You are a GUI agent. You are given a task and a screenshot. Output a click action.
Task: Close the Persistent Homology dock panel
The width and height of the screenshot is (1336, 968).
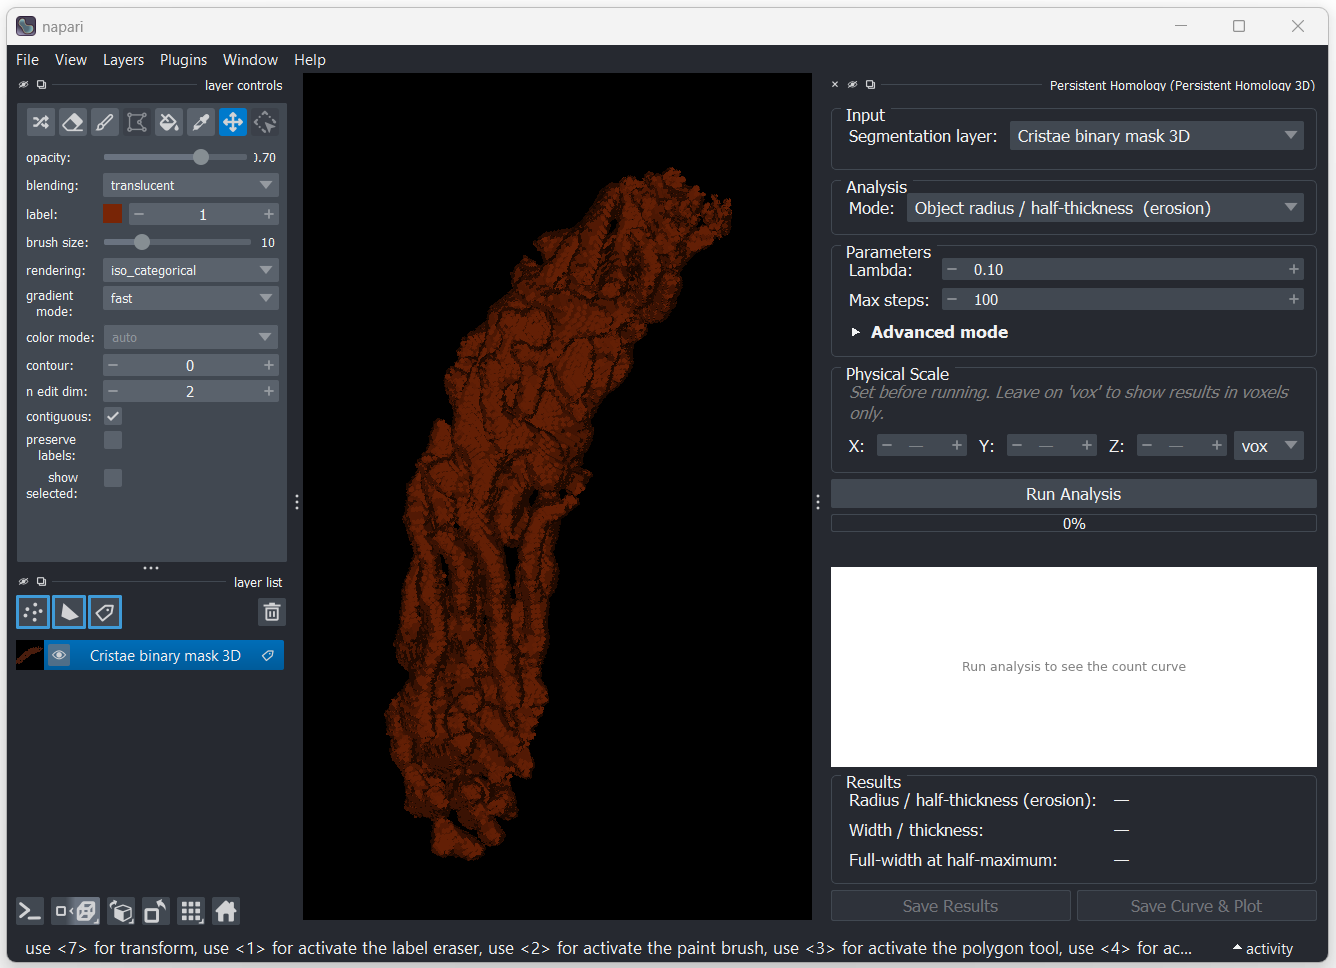[x=835, y=85]
